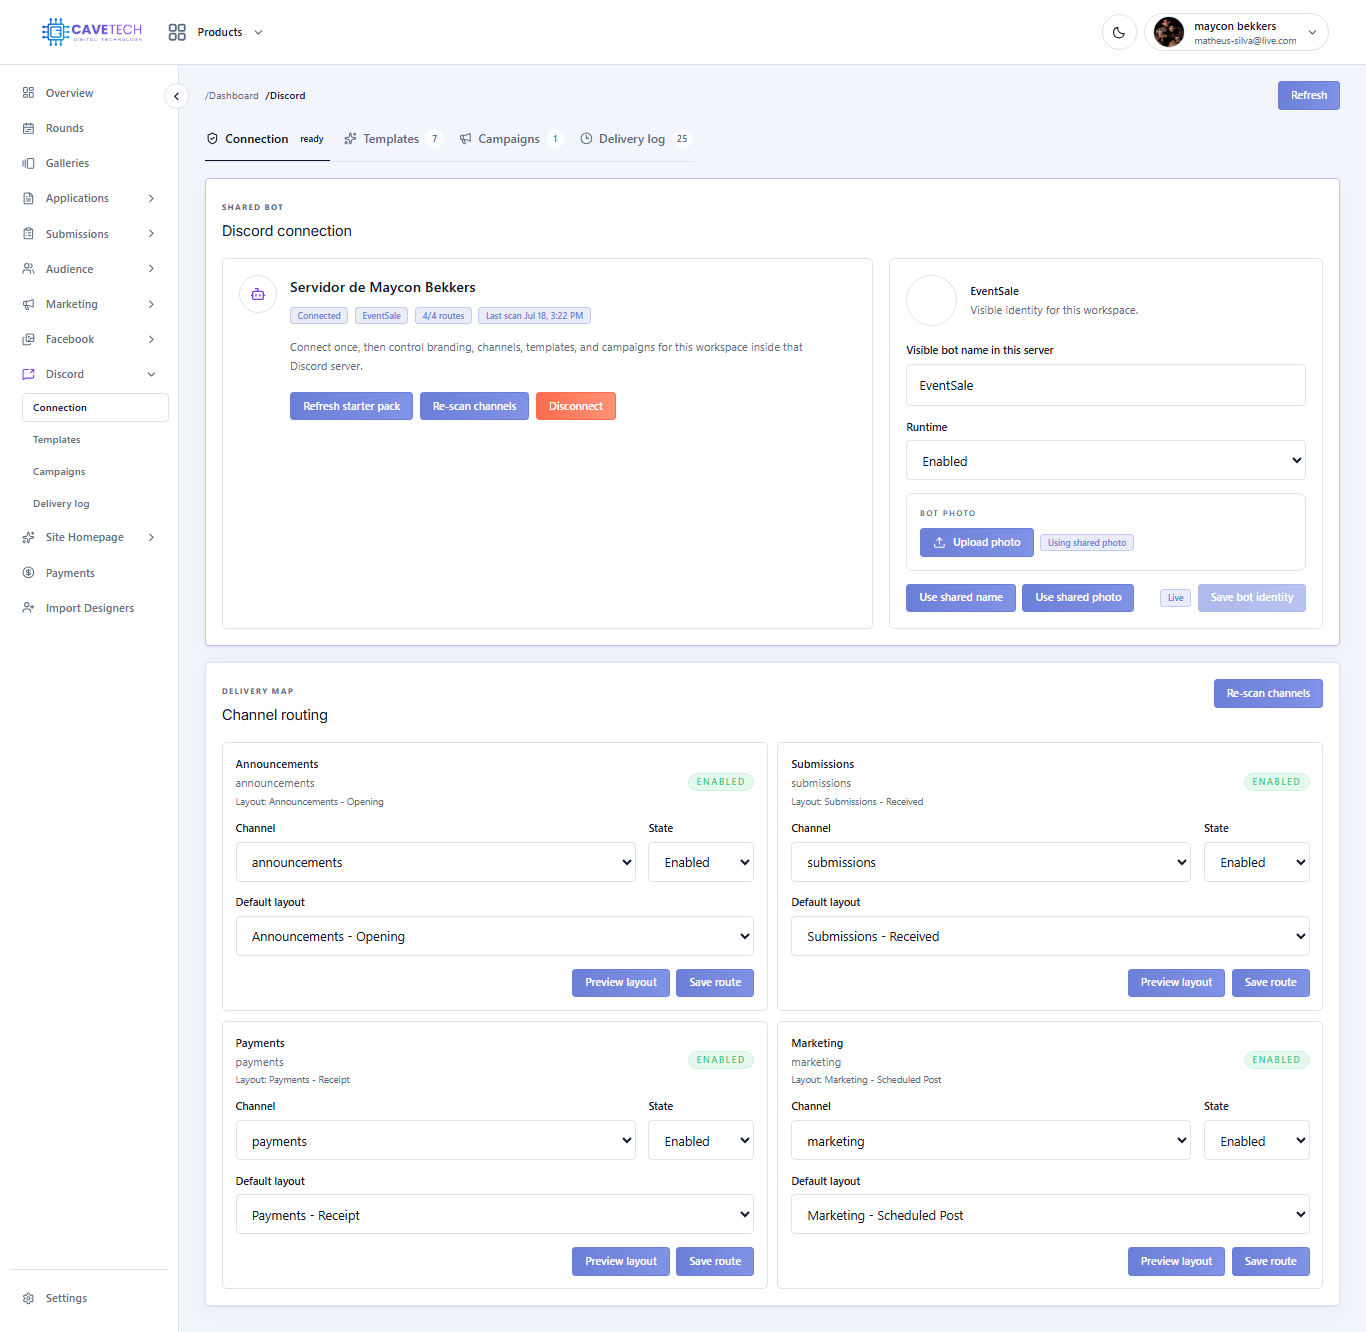Toggle dark mode moon icon
Screen dimensions: 1366x1332
click(x=1119, y=32)
